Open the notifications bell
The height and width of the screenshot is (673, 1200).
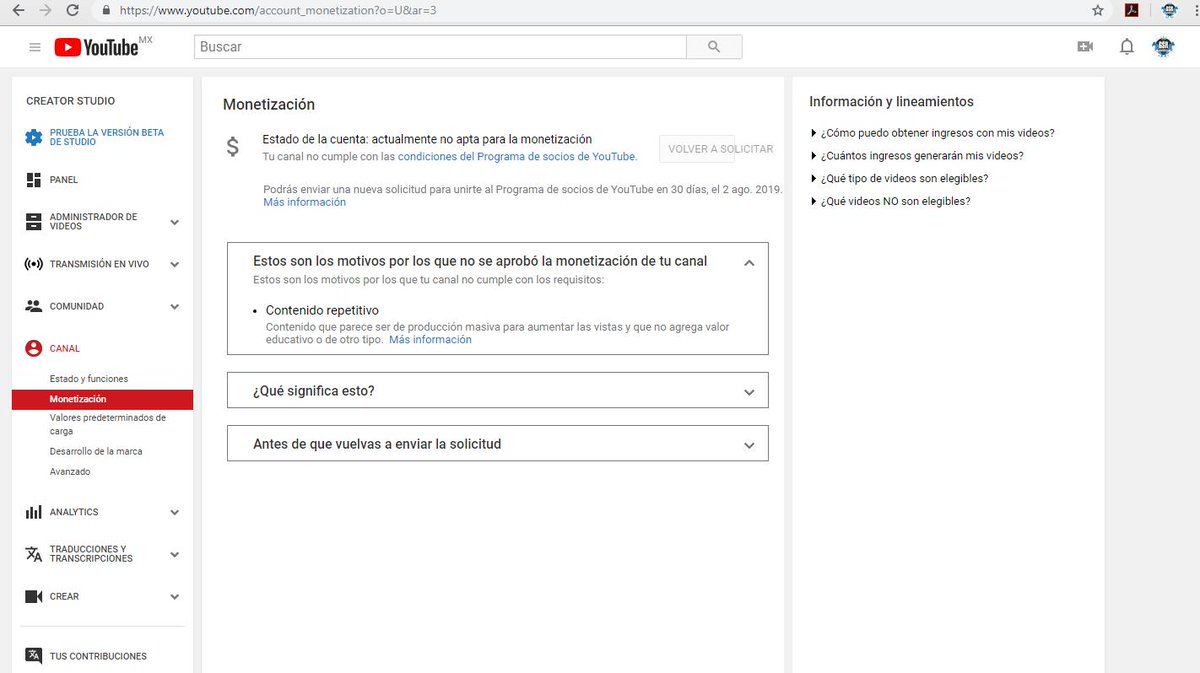pos(1127,47)
